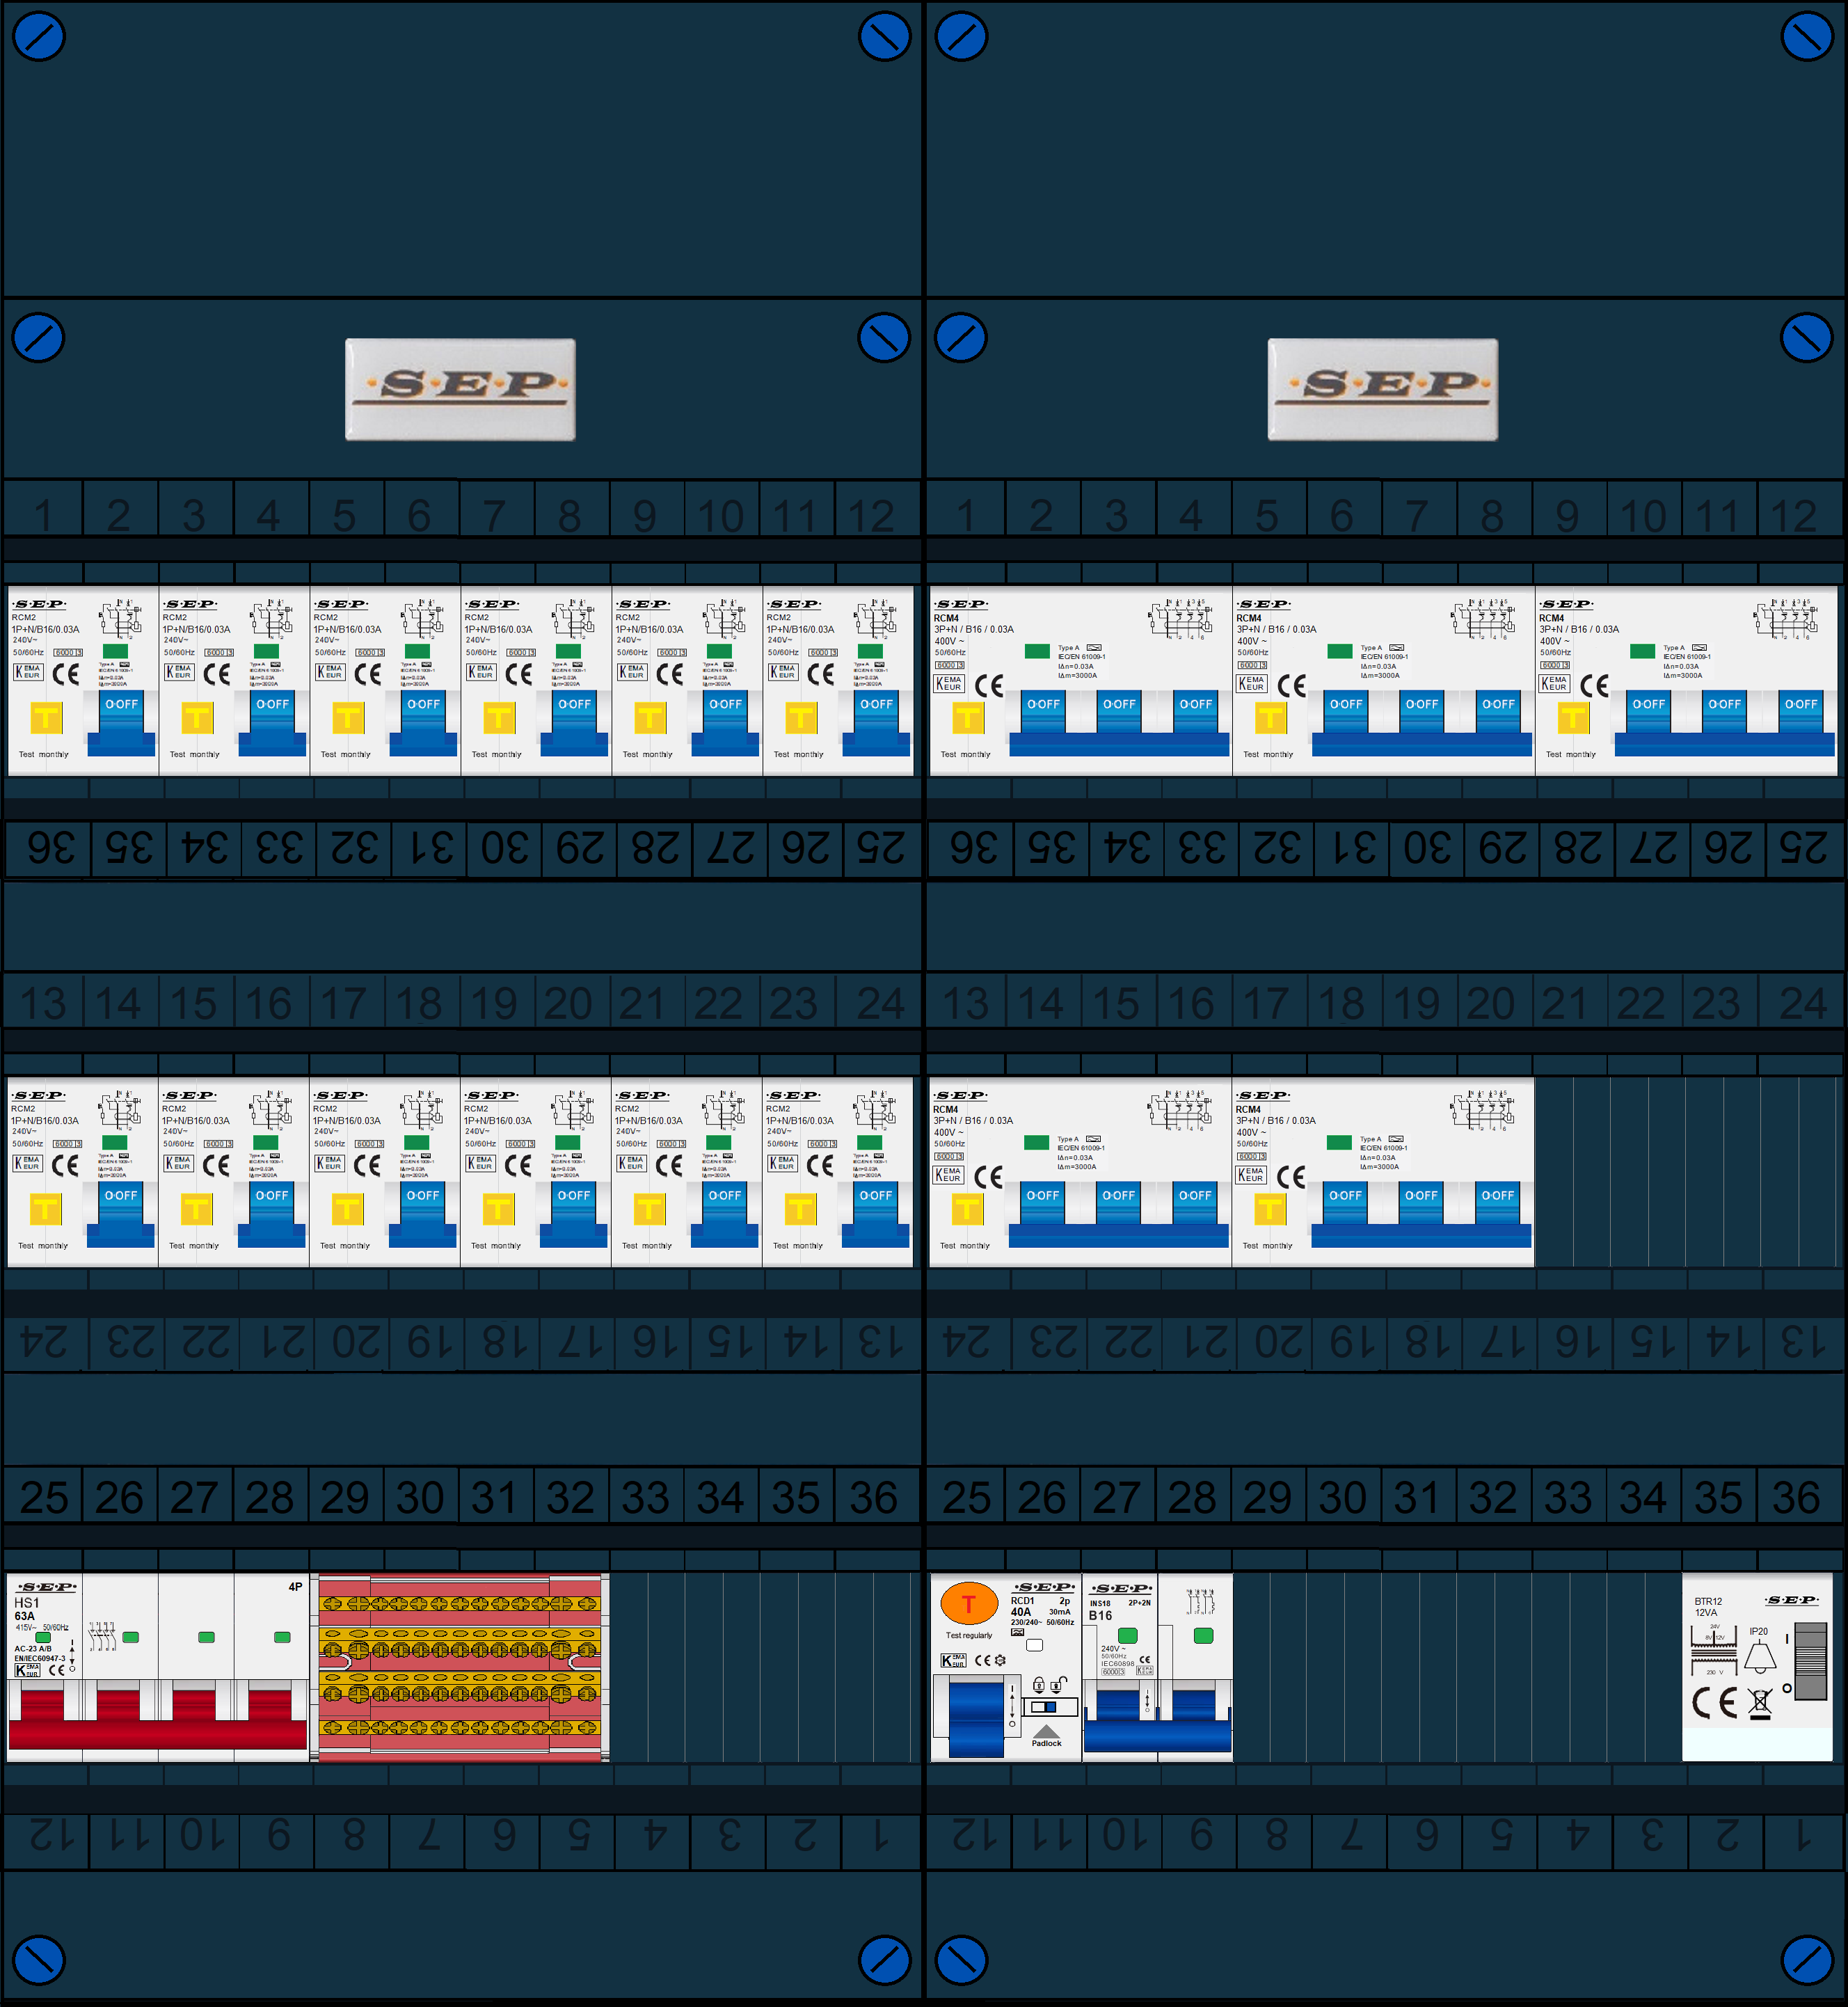Toggle O-OFF switch on second RCM2, left panel middle row
This screenshot has height=2007, width=1848.
[271, 1213]
